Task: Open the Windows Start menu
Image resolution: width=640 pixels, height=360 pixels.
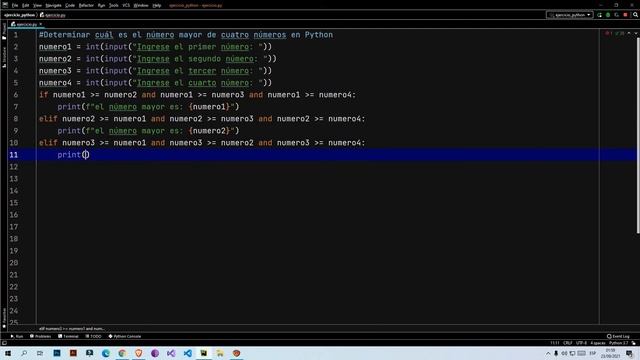Action: 8,353
